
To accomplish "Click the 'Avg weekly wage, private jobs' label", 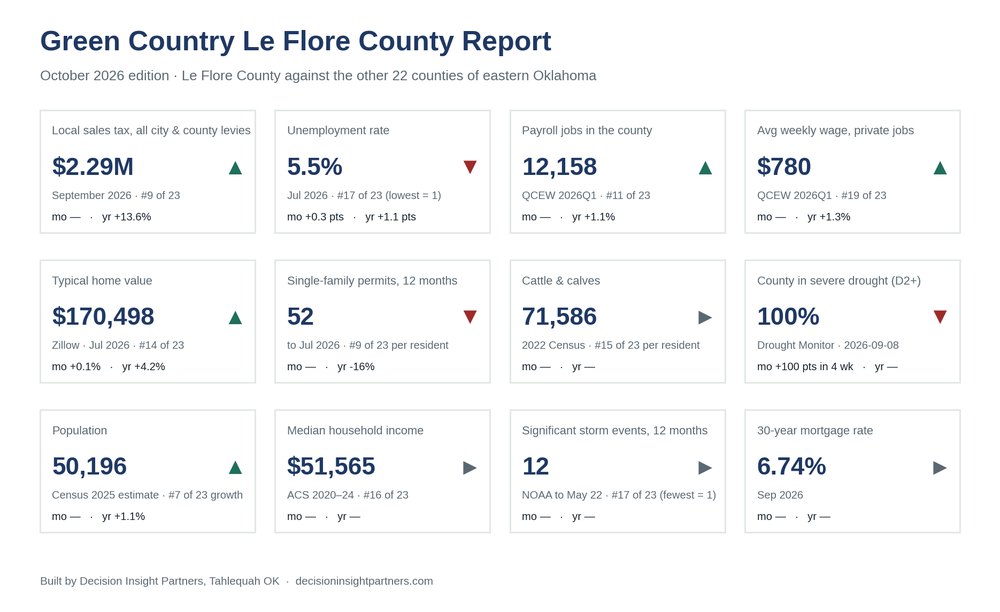I will tap(835, 131).
